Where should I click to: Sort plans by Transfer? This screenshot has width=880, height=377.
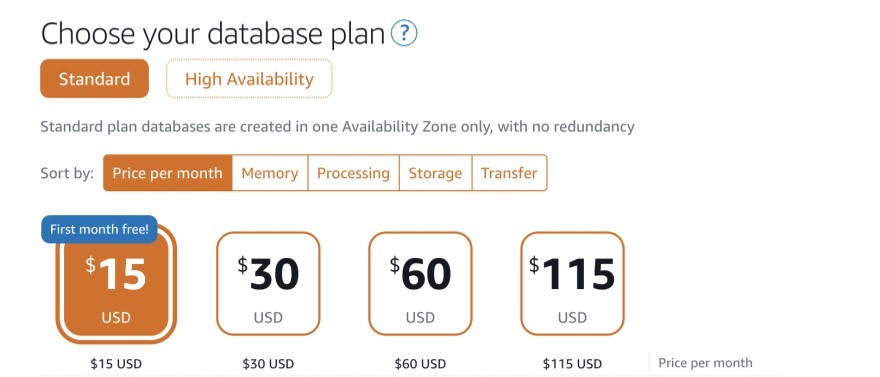coord(510,173)
